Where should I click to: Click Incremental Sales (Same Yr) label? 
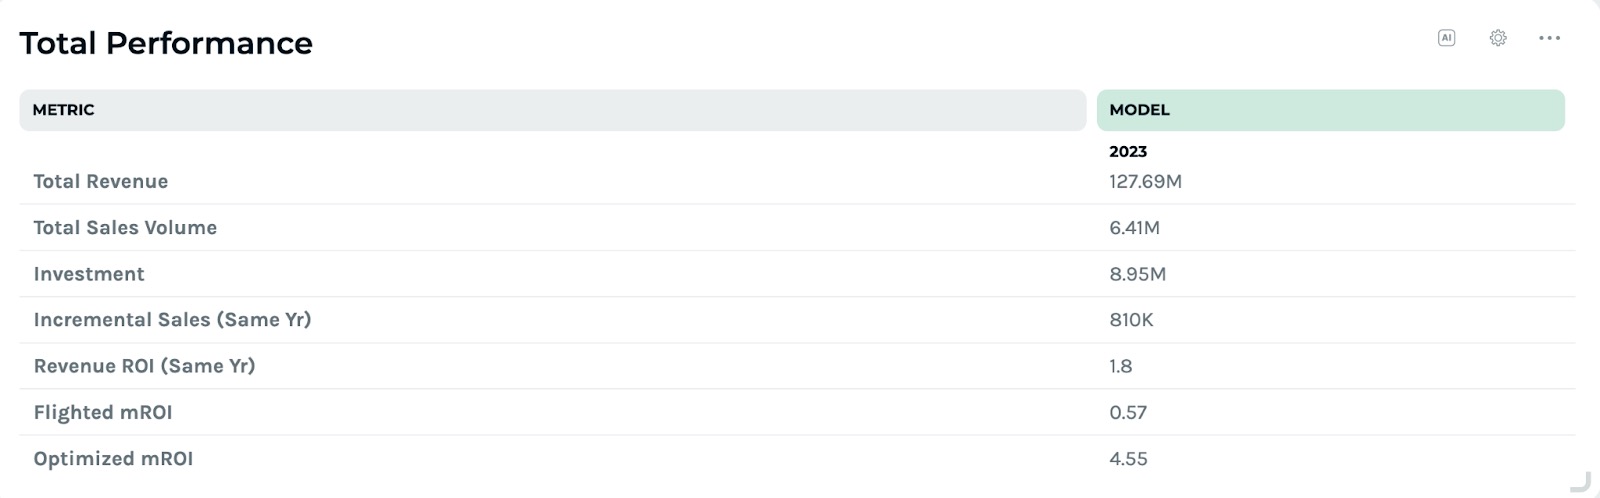[173, 320]
